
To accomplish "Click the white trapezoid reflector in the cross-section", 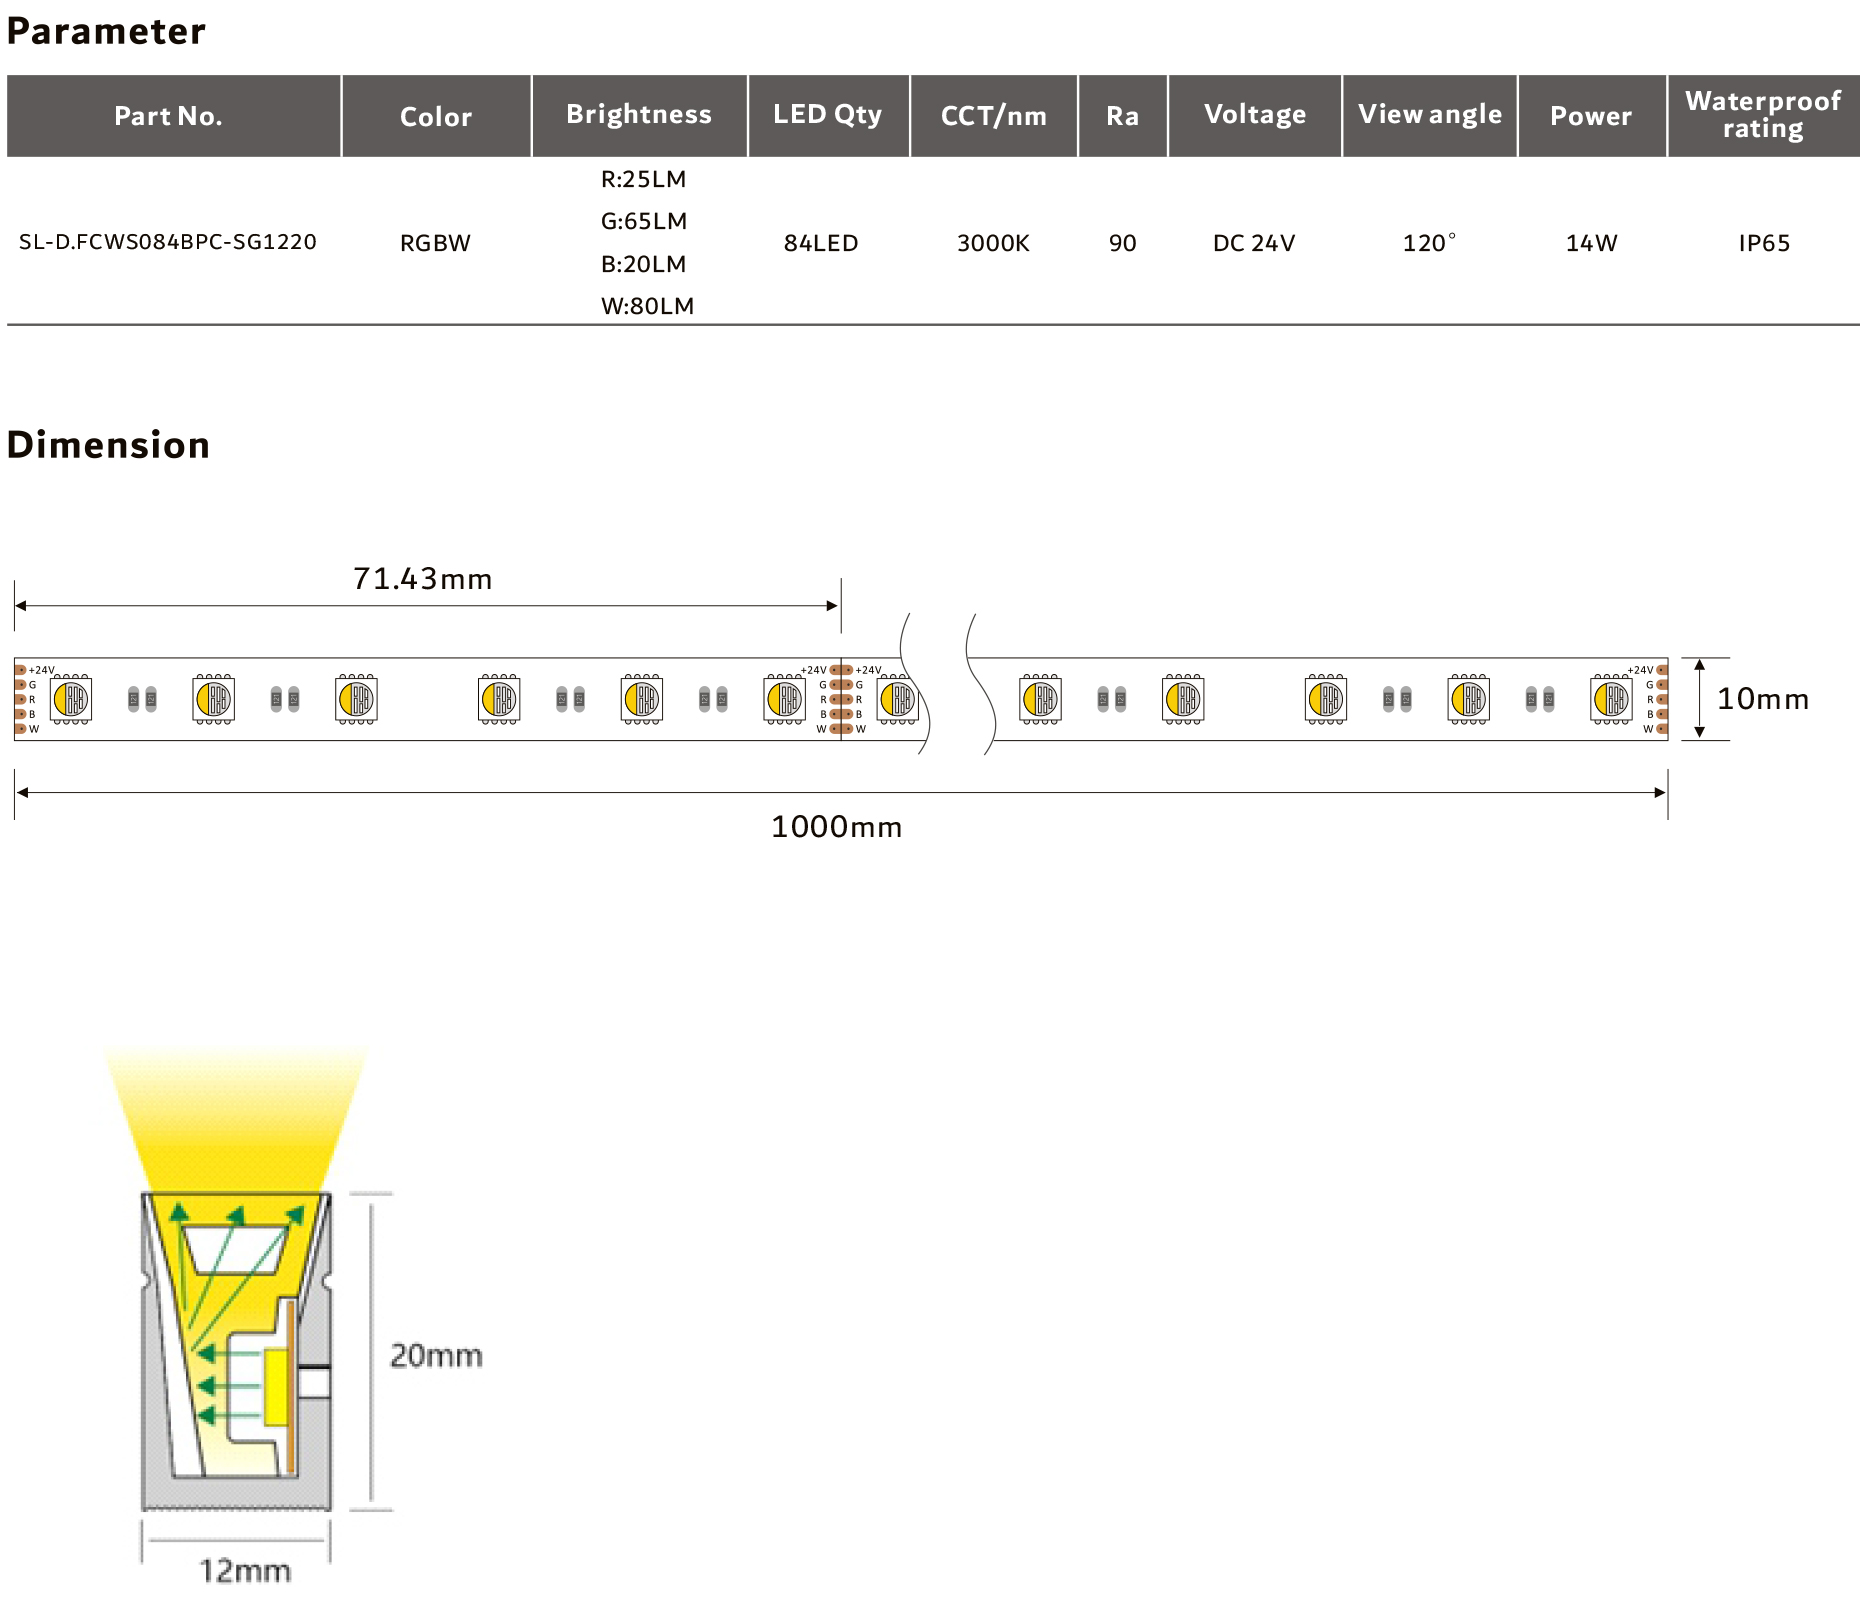I will [x=236, y=1250].
